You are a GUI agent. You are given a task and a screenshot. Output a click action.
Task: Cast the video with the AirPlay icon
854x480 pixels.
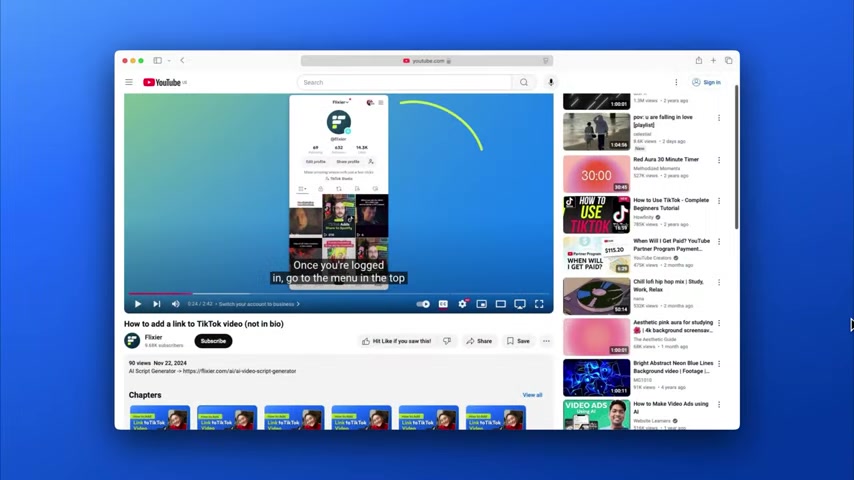pos(520,304)
